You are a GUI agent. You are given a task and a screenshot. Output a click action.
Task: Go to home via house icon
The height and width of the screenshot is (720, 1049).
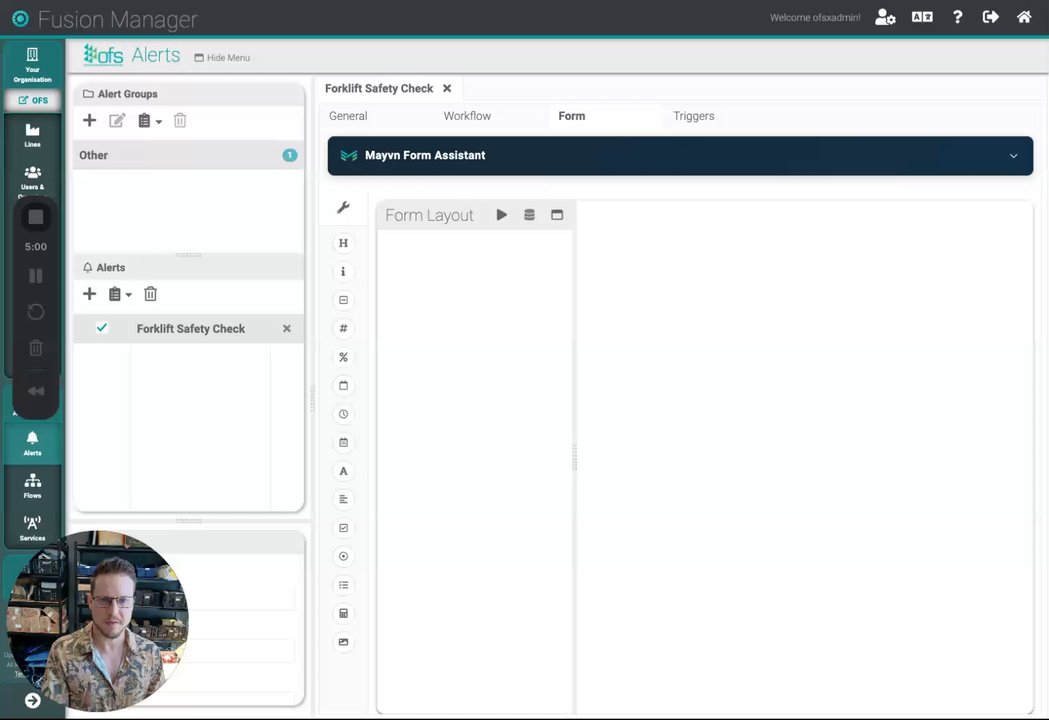(1024, 17)
